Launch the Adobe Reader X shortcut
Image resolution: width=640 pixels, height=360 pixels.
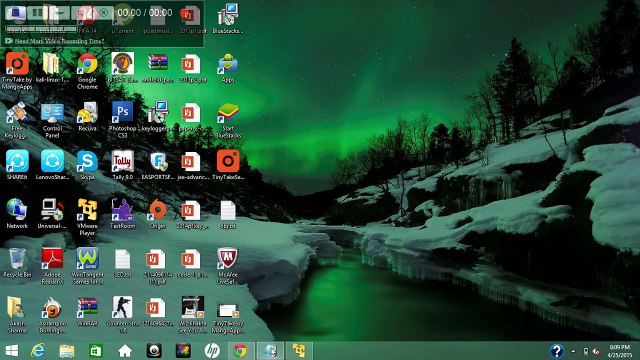(52, 266)
